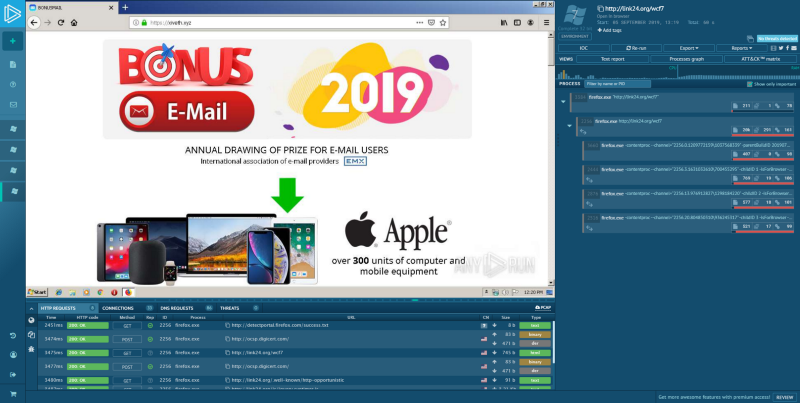Click the process filter input field
800x403 pixels.
pyautogui.click(x=617, y=84)
